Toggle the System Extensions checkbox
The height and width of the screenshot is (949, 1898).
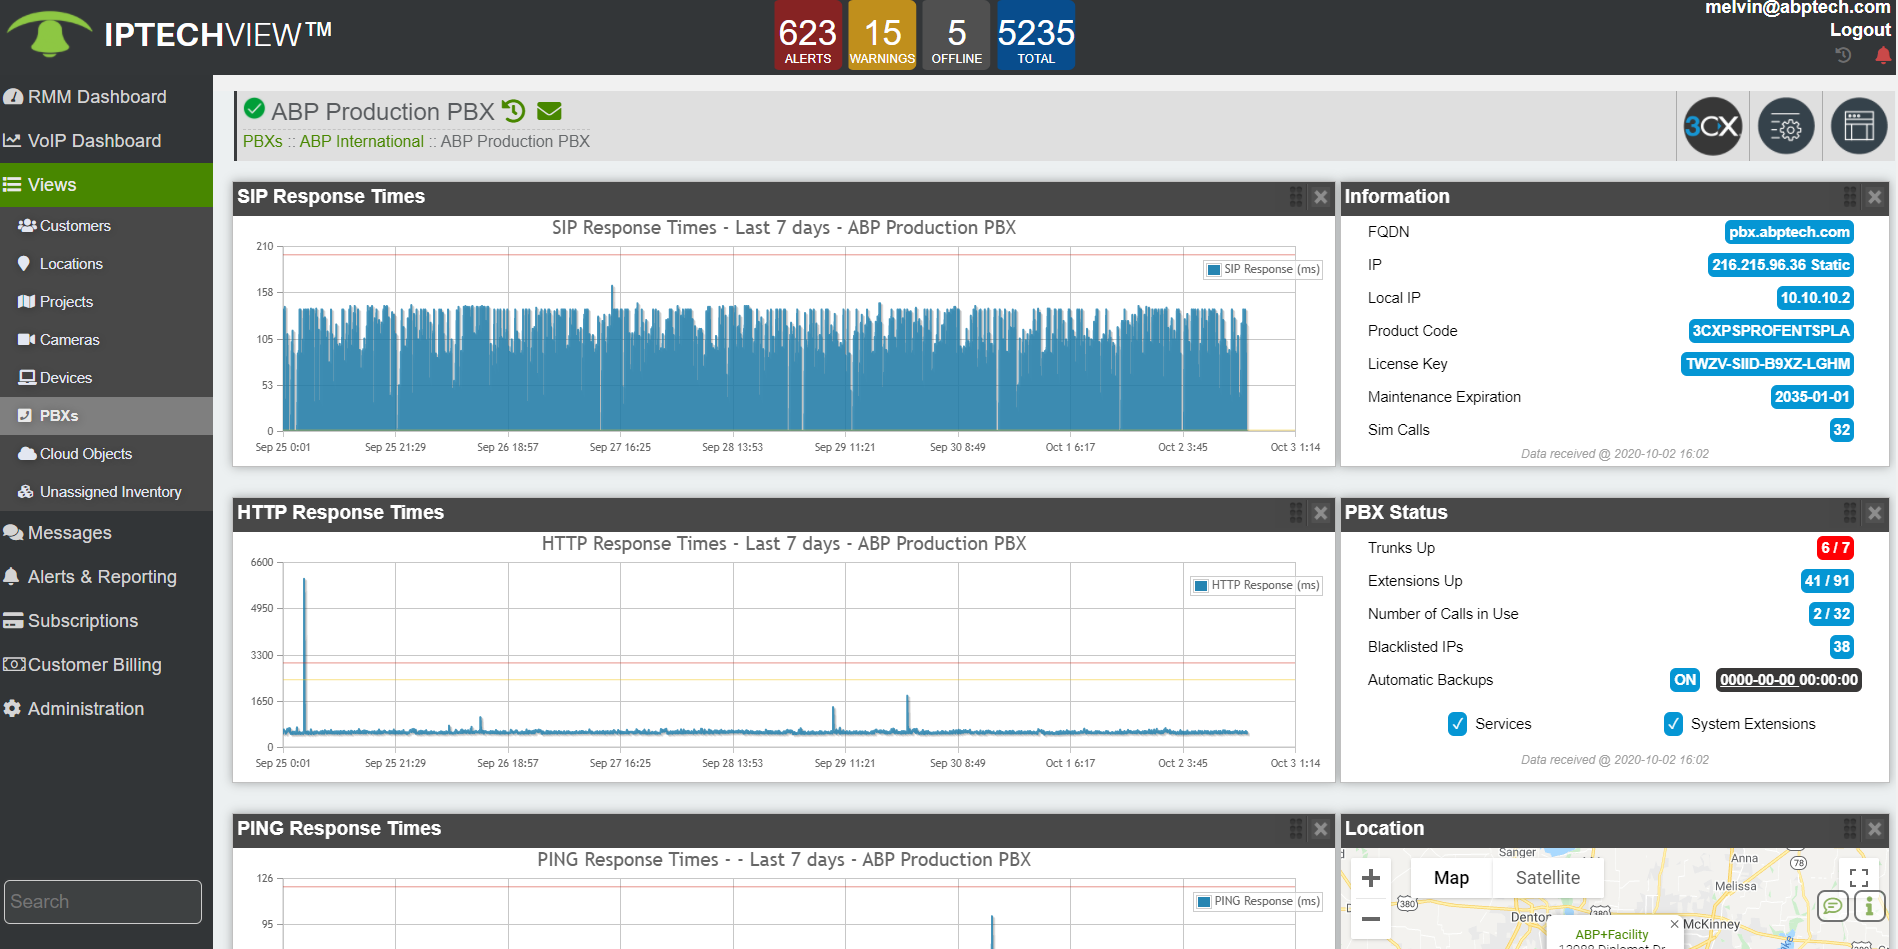[1673, 724]
